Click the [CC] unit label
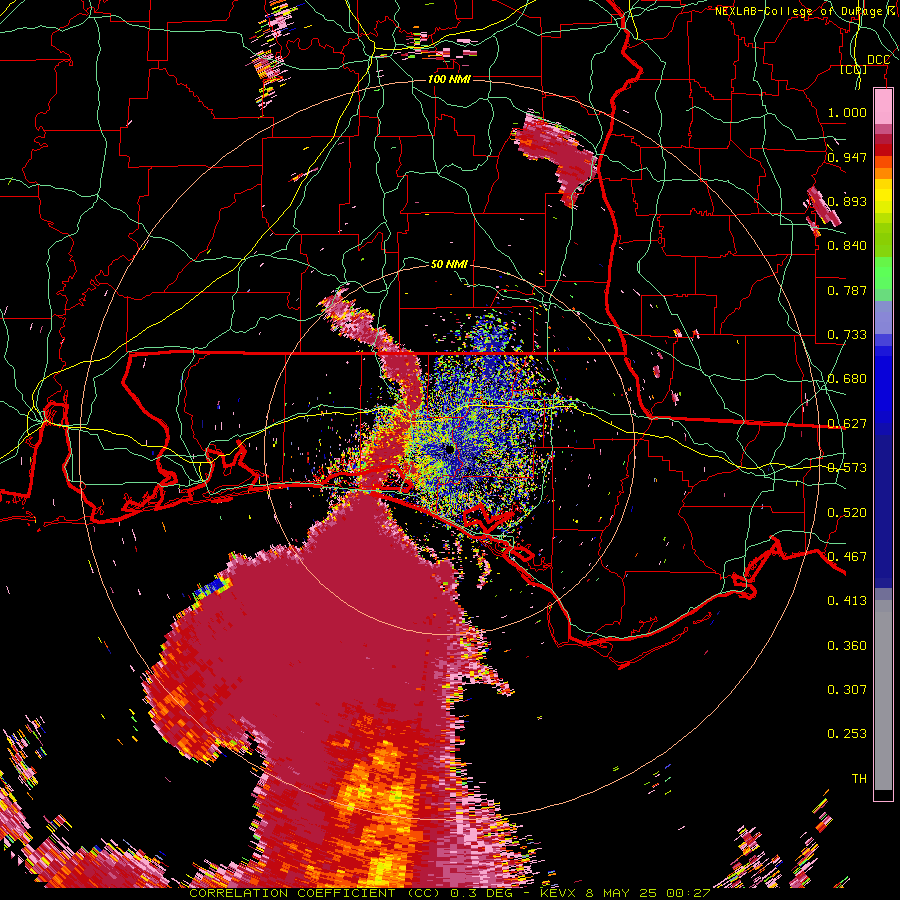The height and width of the screenshot is (900, 900). (854, 70)
